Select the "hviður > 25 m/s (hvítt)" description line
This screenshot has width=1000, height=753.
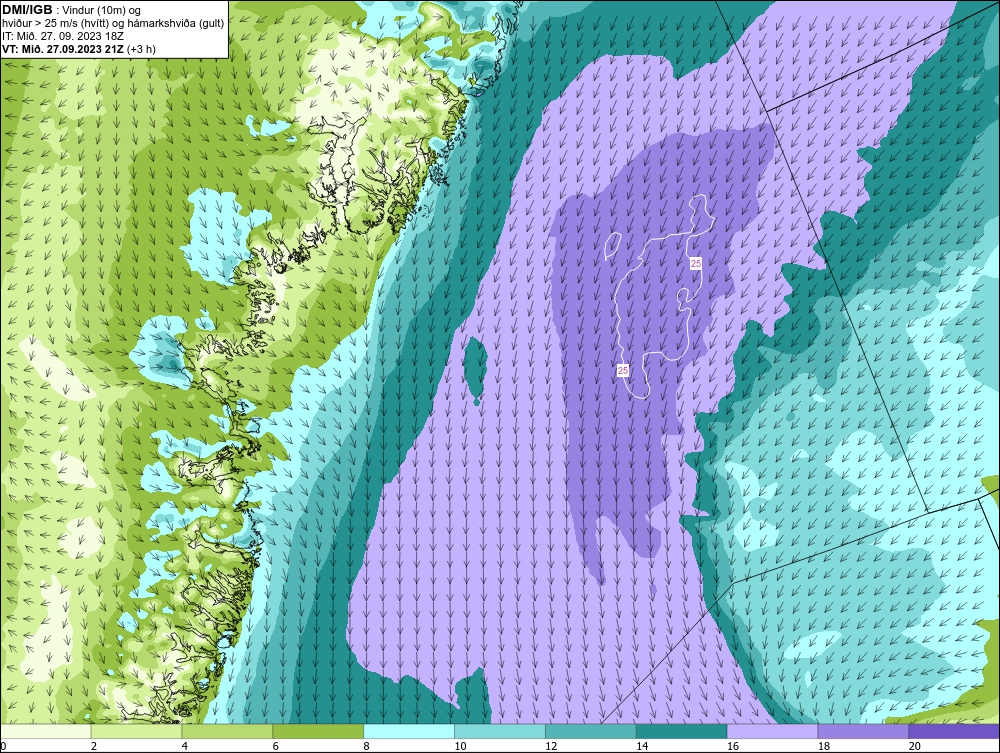coord(113,23)
